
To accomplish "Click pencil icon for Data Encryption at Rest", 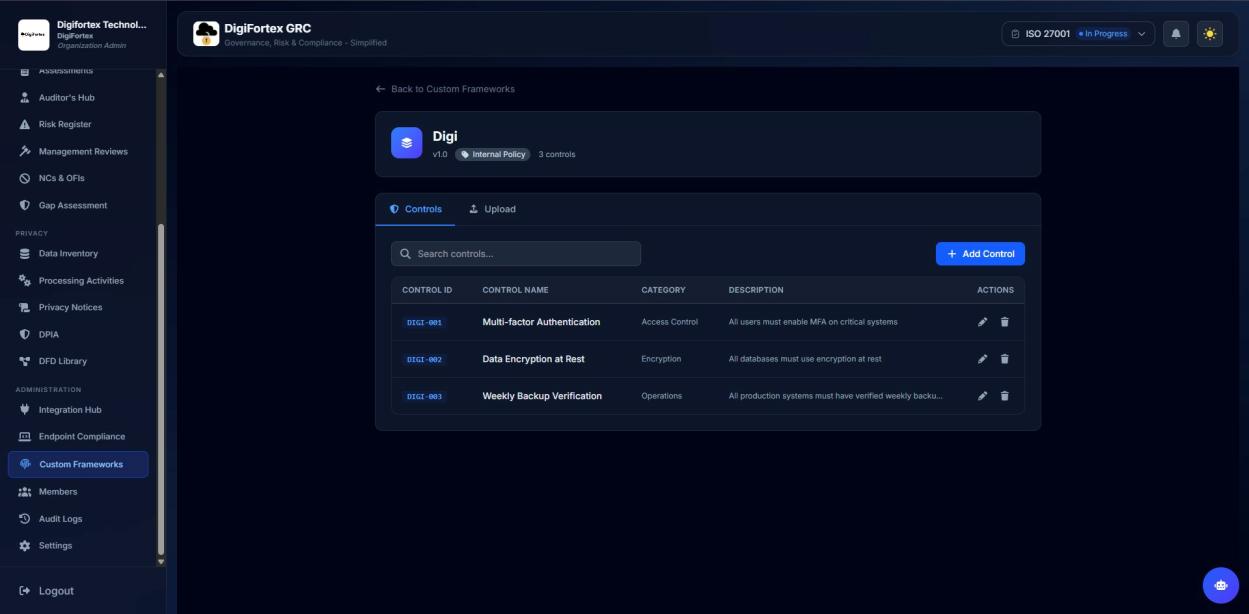I will 982,359.
